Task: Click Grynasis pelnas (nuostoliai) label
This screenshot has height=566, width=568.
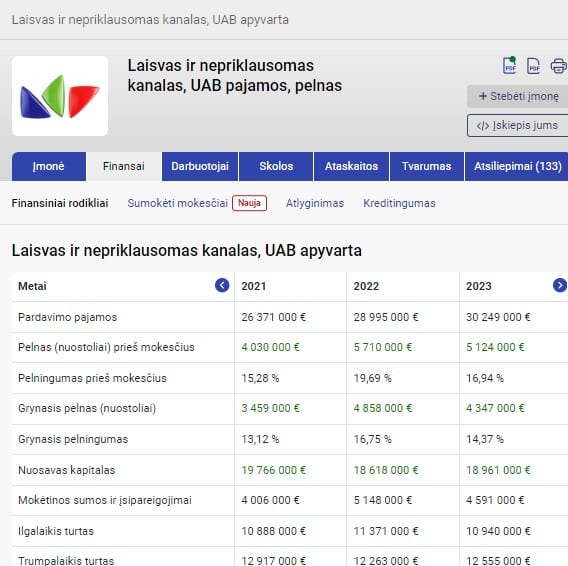Action: [87, 408]
